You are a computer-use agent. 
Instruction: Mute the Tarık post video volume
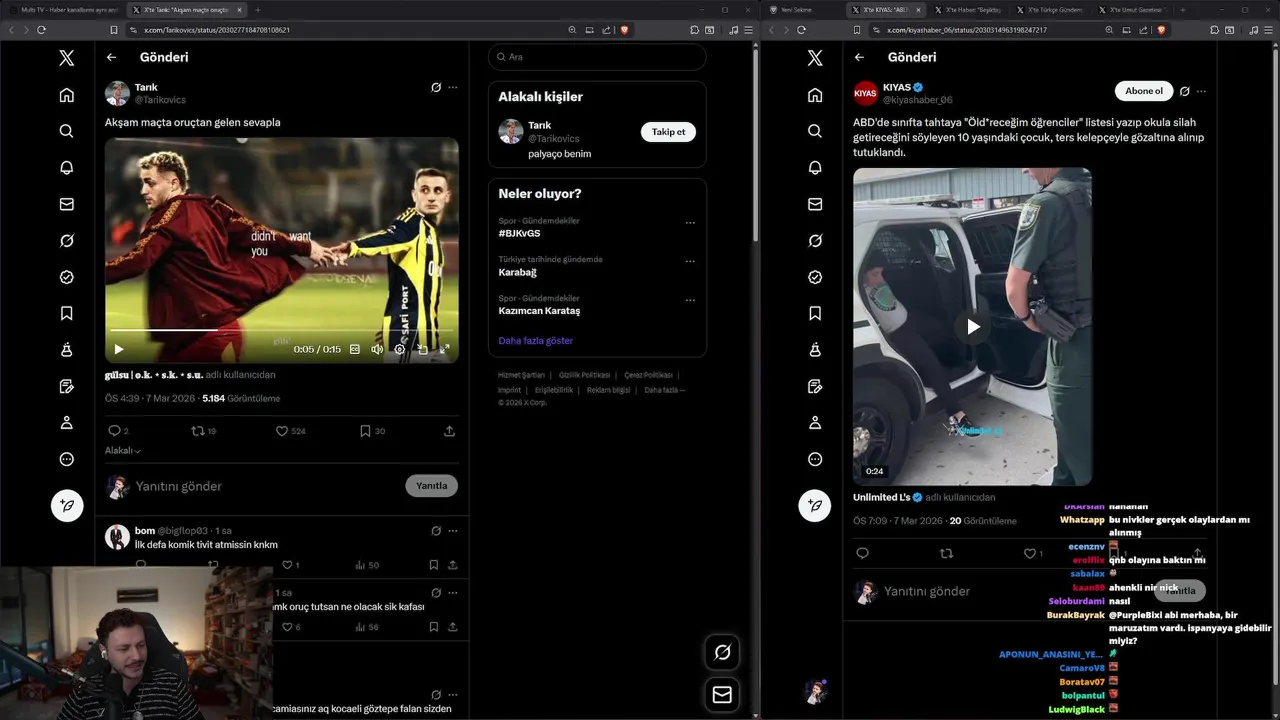(x=377, y=349)
